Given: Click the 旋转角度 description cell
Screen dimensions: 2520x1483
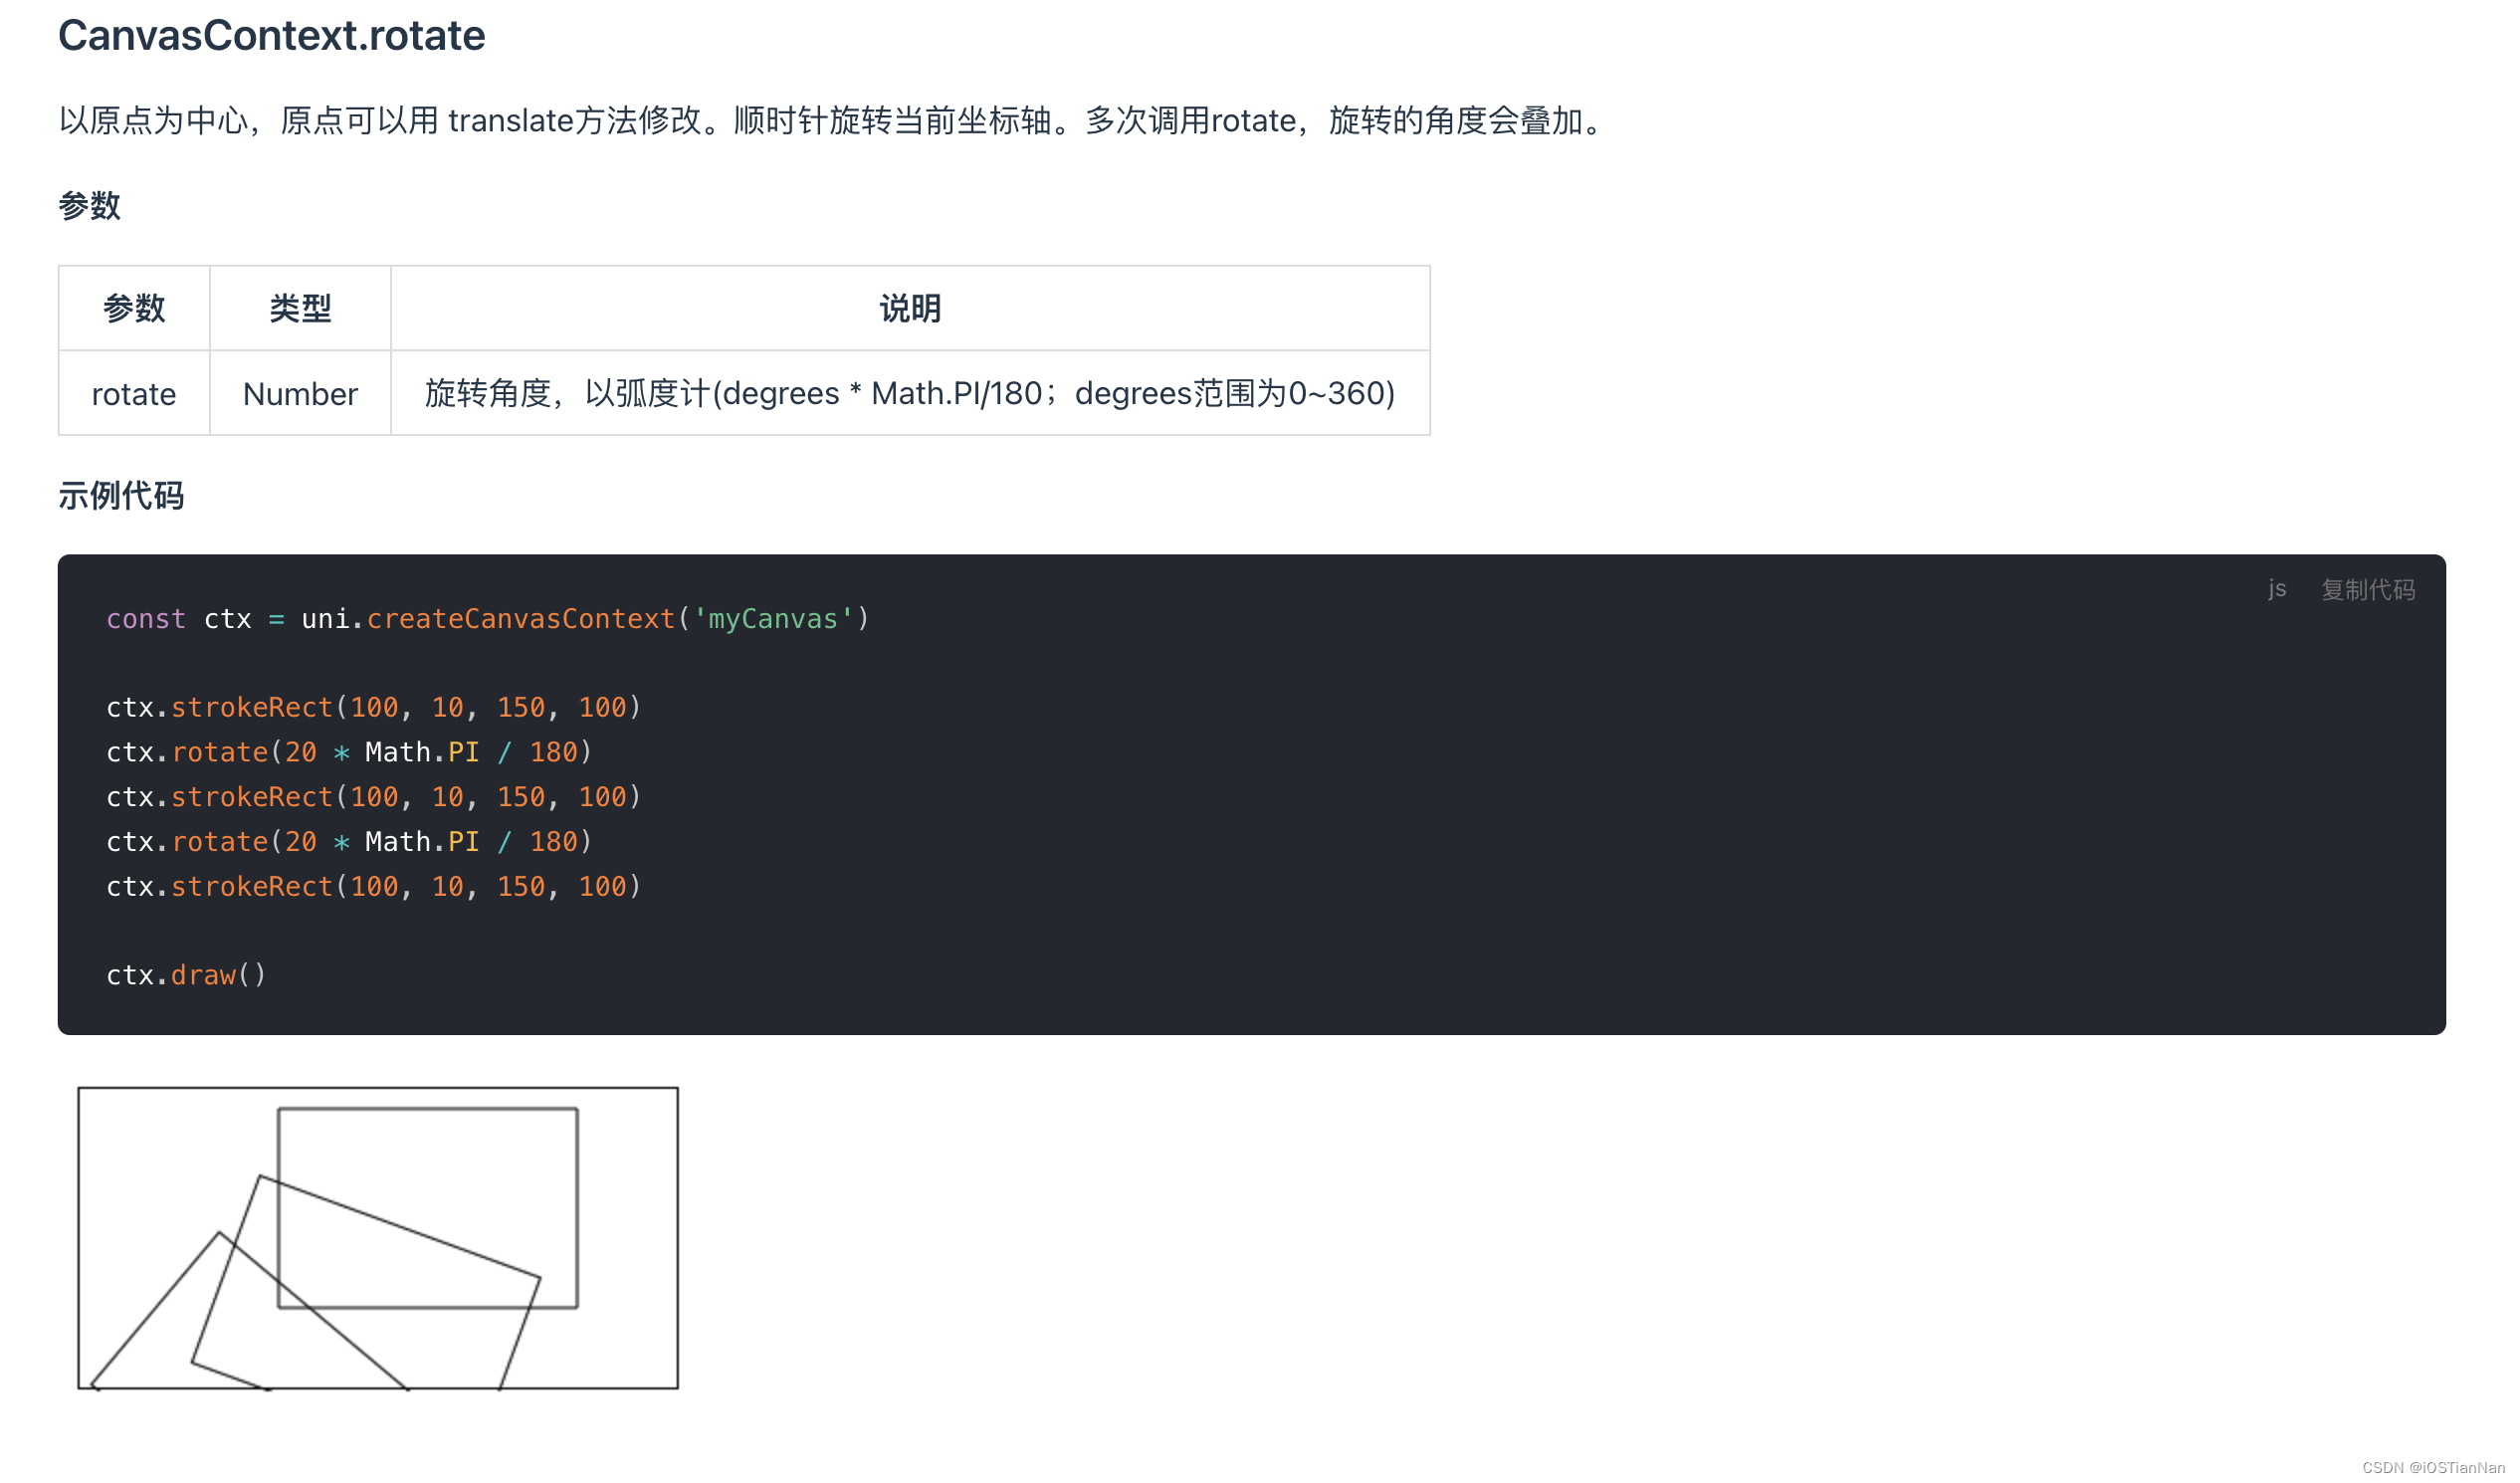Looking at the screenshot, I should (x=910, y=394).
